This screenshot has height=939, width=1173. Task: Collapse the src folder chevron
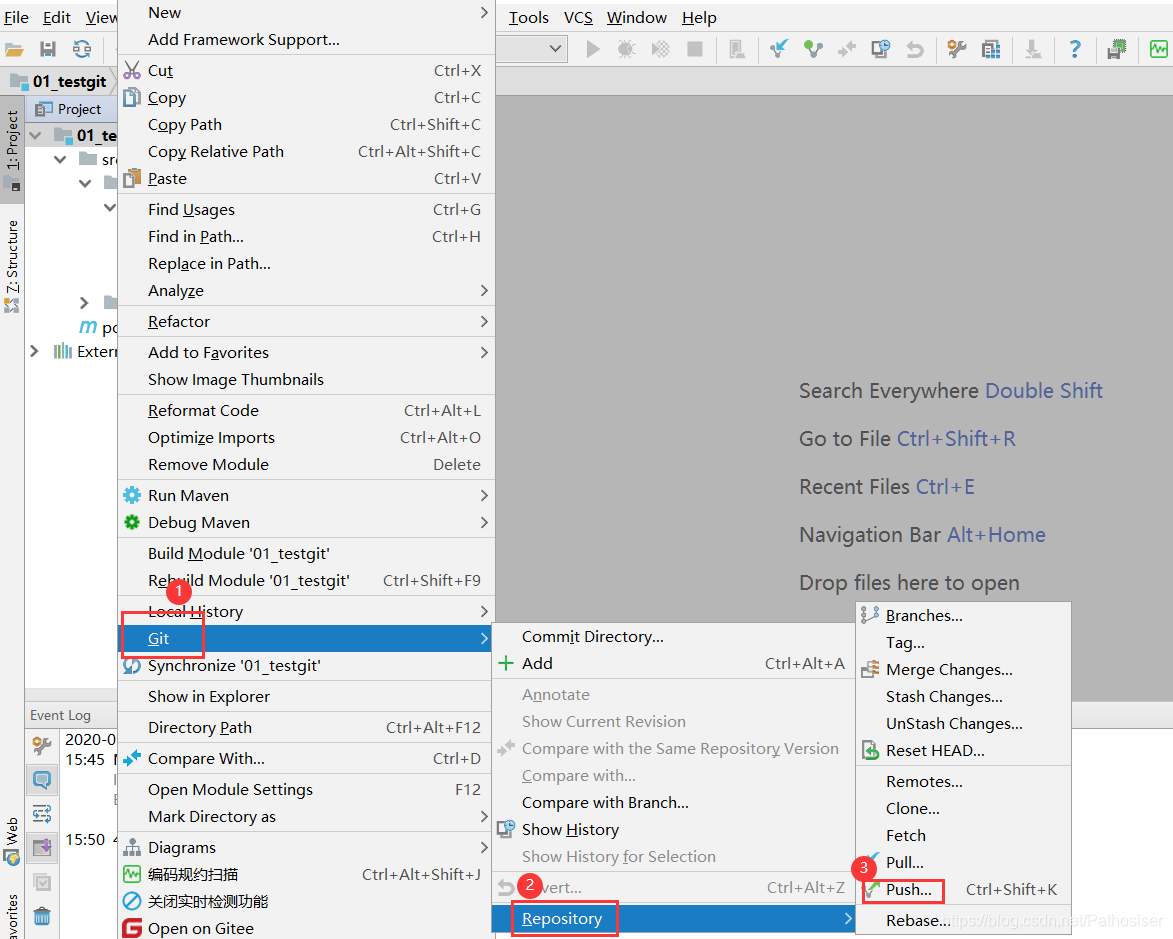(61, 159)
